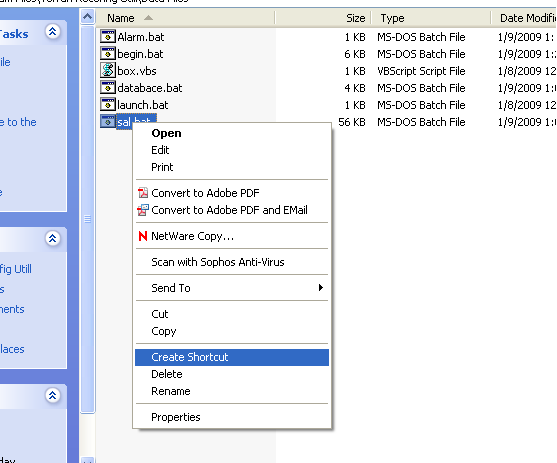Select the begin.bat file icon

[108, 54]
